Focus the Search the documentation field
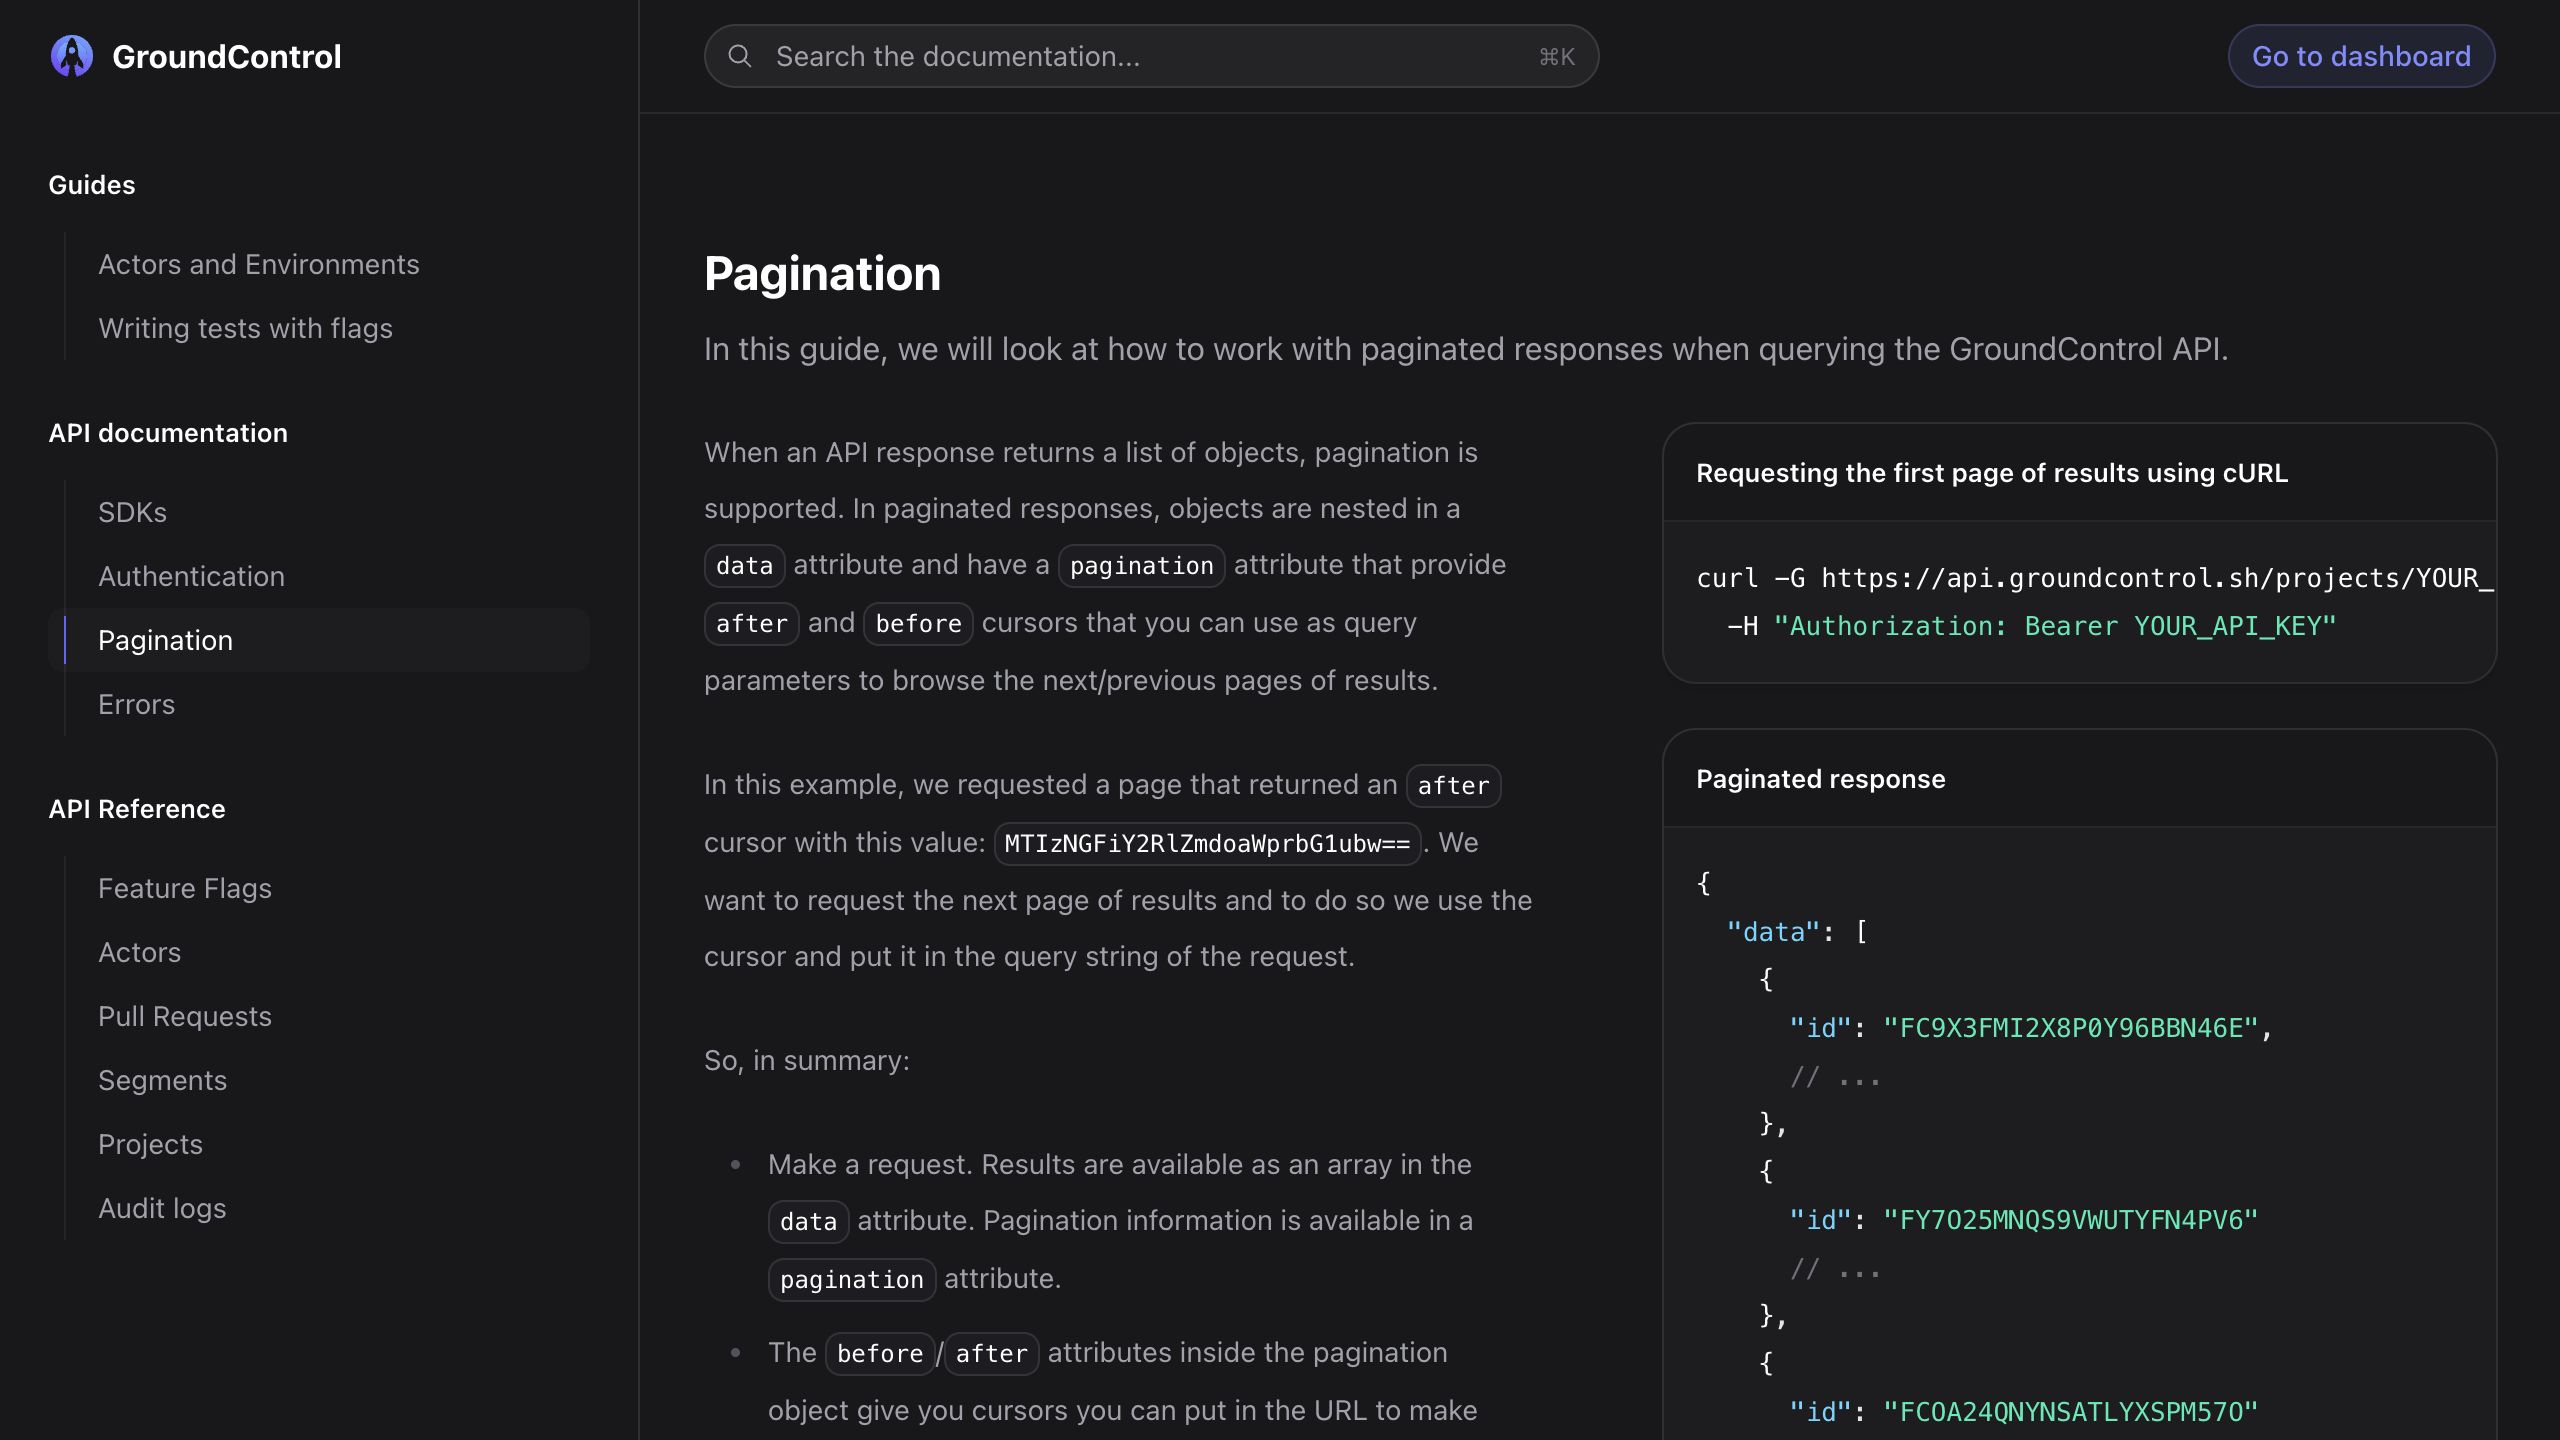Viewport: 2560px width, 1440px height. click(x=1151, y=56)
